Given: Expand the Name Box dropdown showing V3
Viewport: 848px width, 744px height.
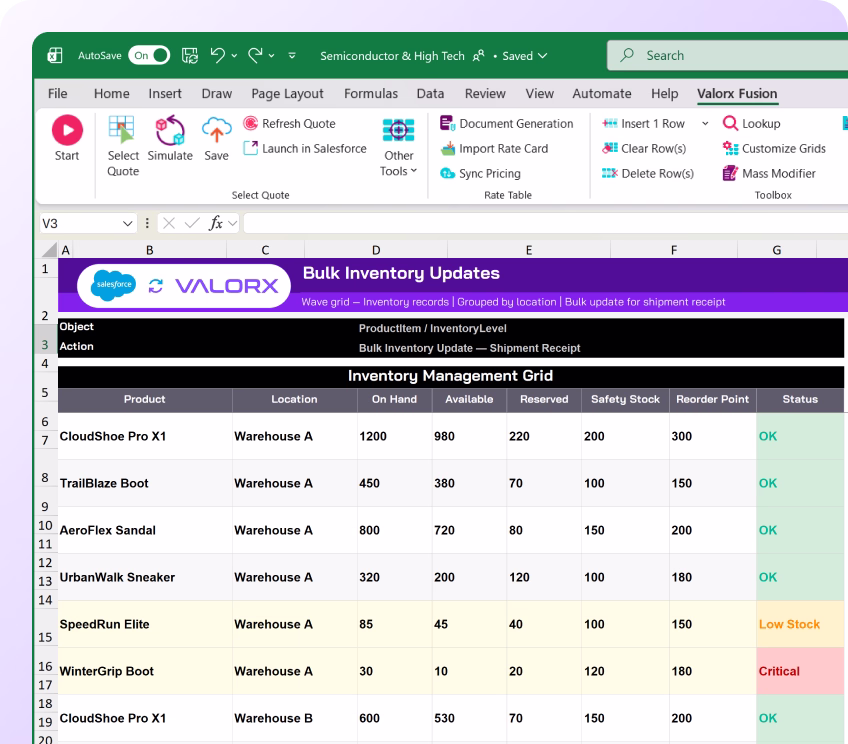Looking at the screenshot, I should coord(128,223).
